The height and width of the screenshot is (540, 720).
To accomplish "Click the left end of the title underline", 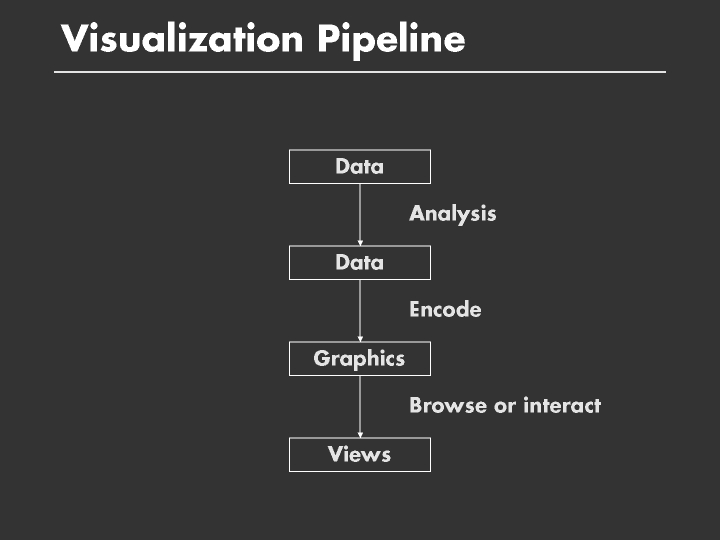I will pos(57,72).
